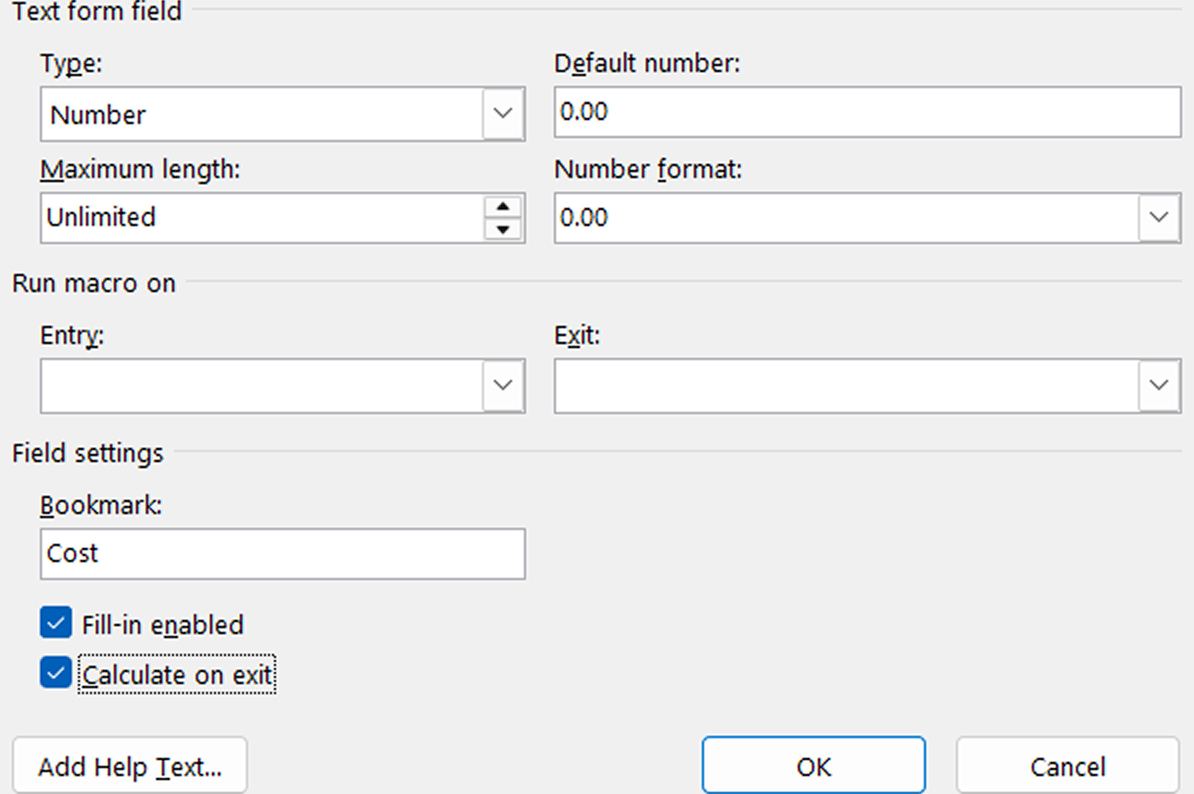Increase Maximum length with up arrow
The image size is (1194, 794).
504,207
